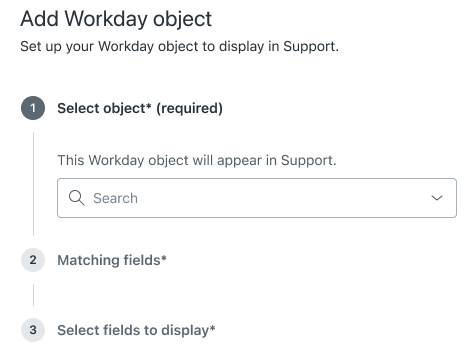The width and height of the screenshot is (476, 362).
Task: Click the (required) label text
Action: point(189,108)
